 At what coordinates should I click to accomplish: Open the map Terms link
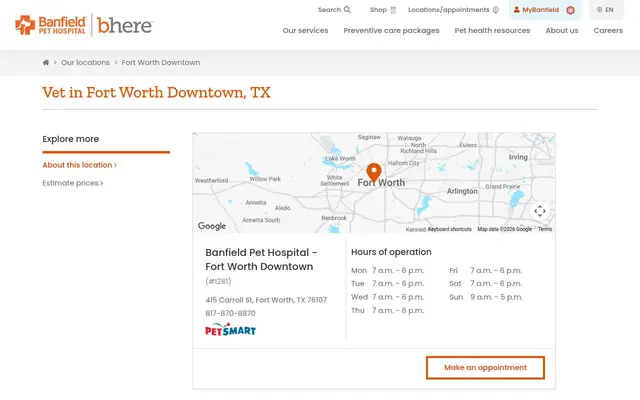(545, 229)
